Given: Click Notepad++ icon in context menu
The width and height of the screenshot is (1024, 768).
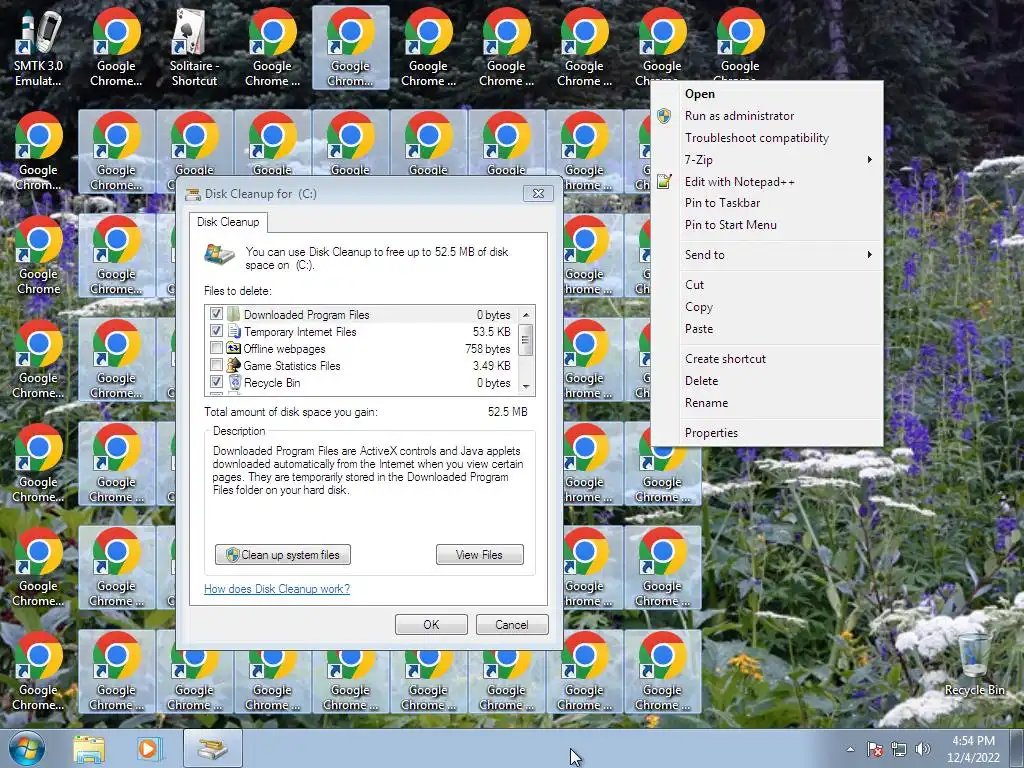Looking at the screenshot, I should click(x=664, y=182).
